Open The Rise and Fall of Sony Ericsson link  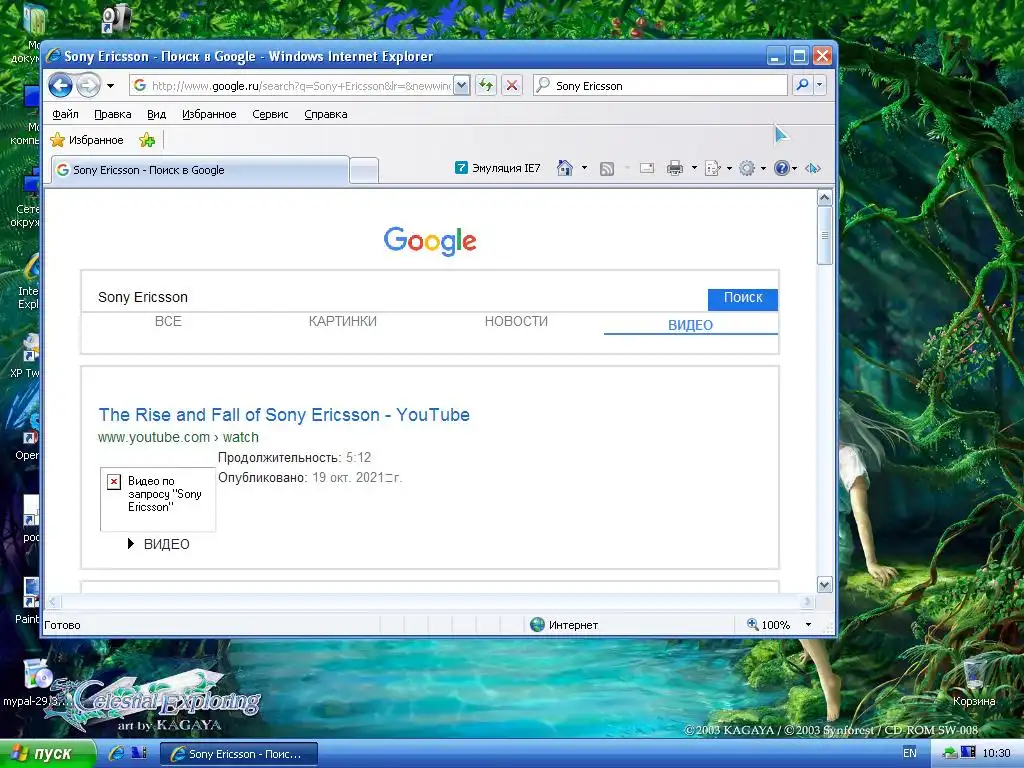pyautogui.click(x=284, y=415)
